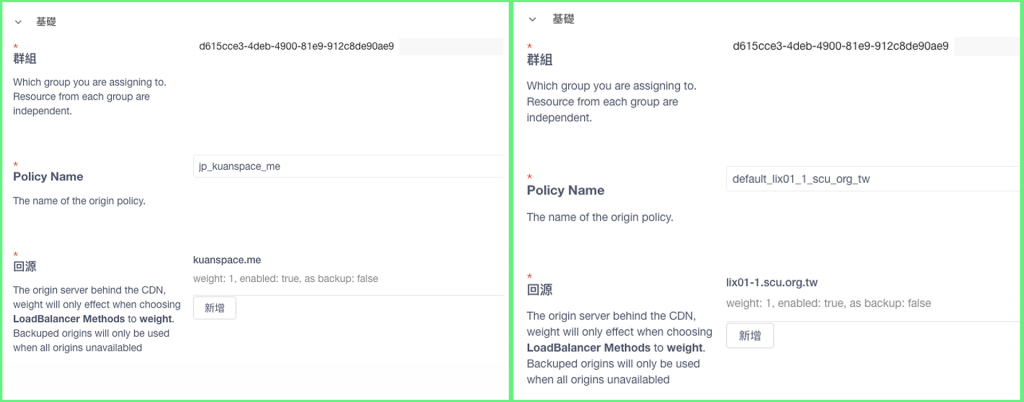This screenshot has height=402, width=1024.
Task: Select the kuanspace.me origin entry
Action: tap(227, 259)
